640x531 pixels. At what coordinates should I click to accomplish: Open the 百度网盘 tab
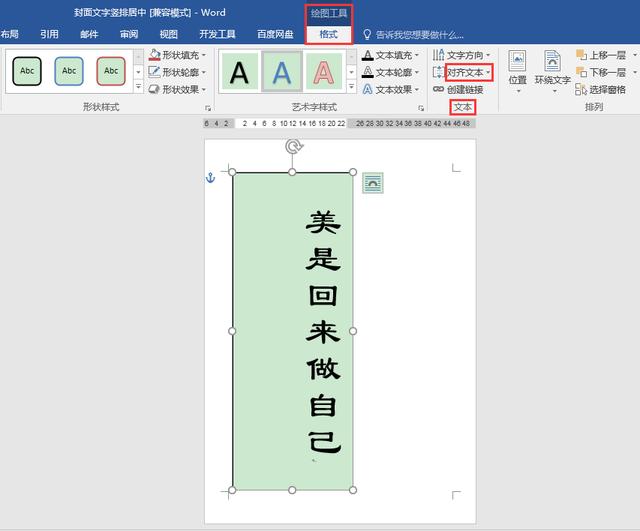(x=275, y=34)
